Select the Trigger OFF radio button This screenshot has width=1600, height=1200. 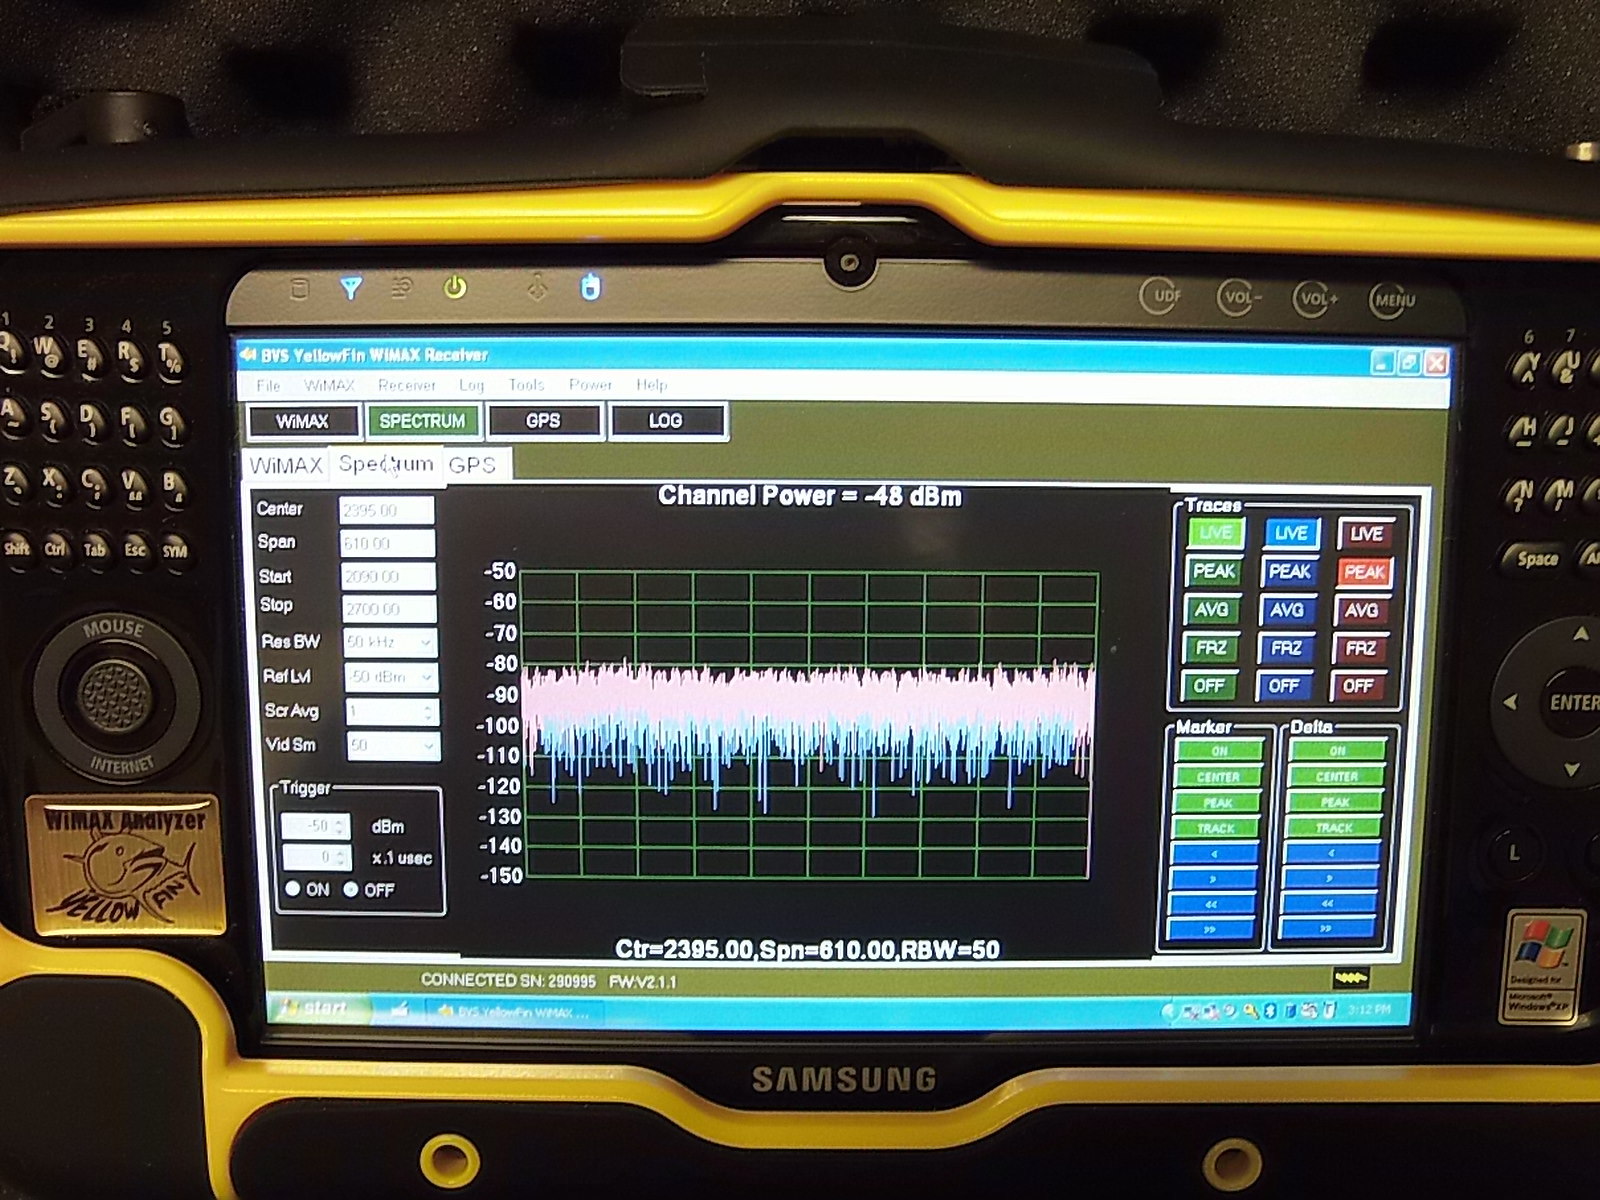(x=350, y=889)
